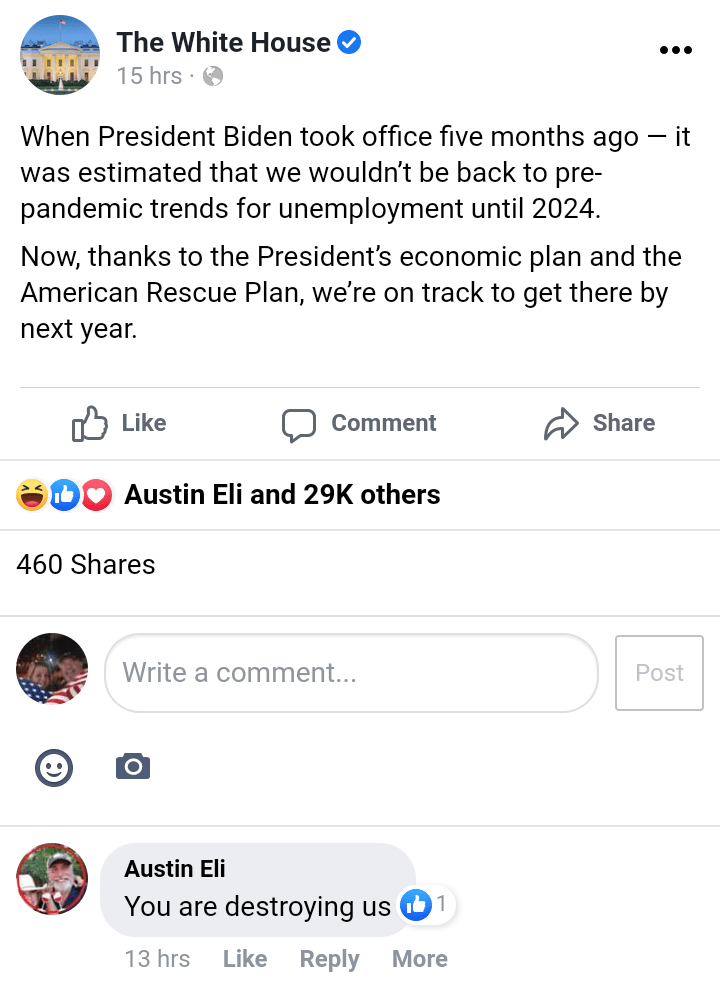
Task: Open The White House page name link
Action: [x=223, y=43]
